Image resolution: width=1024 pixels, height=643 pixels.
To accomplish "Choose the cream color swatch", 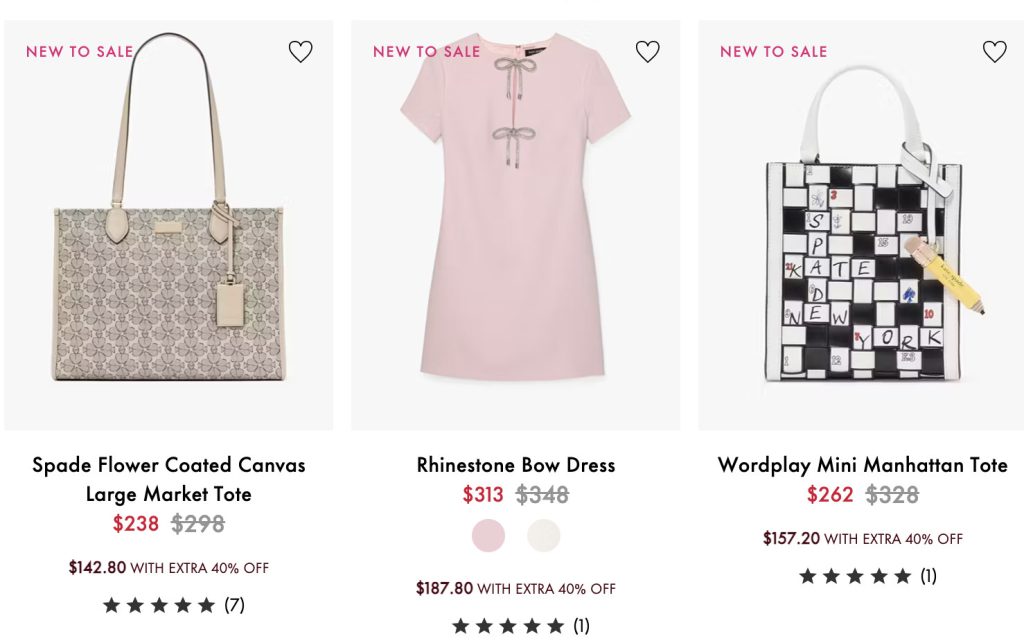I will coord(544,536).
